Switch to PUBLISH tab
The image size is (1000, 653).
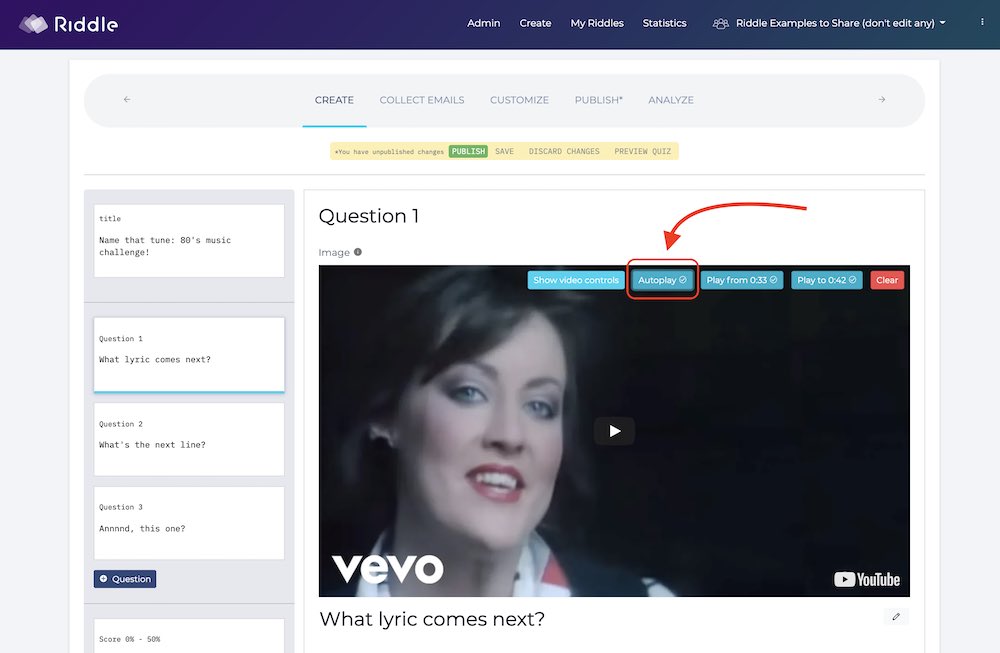598,100
